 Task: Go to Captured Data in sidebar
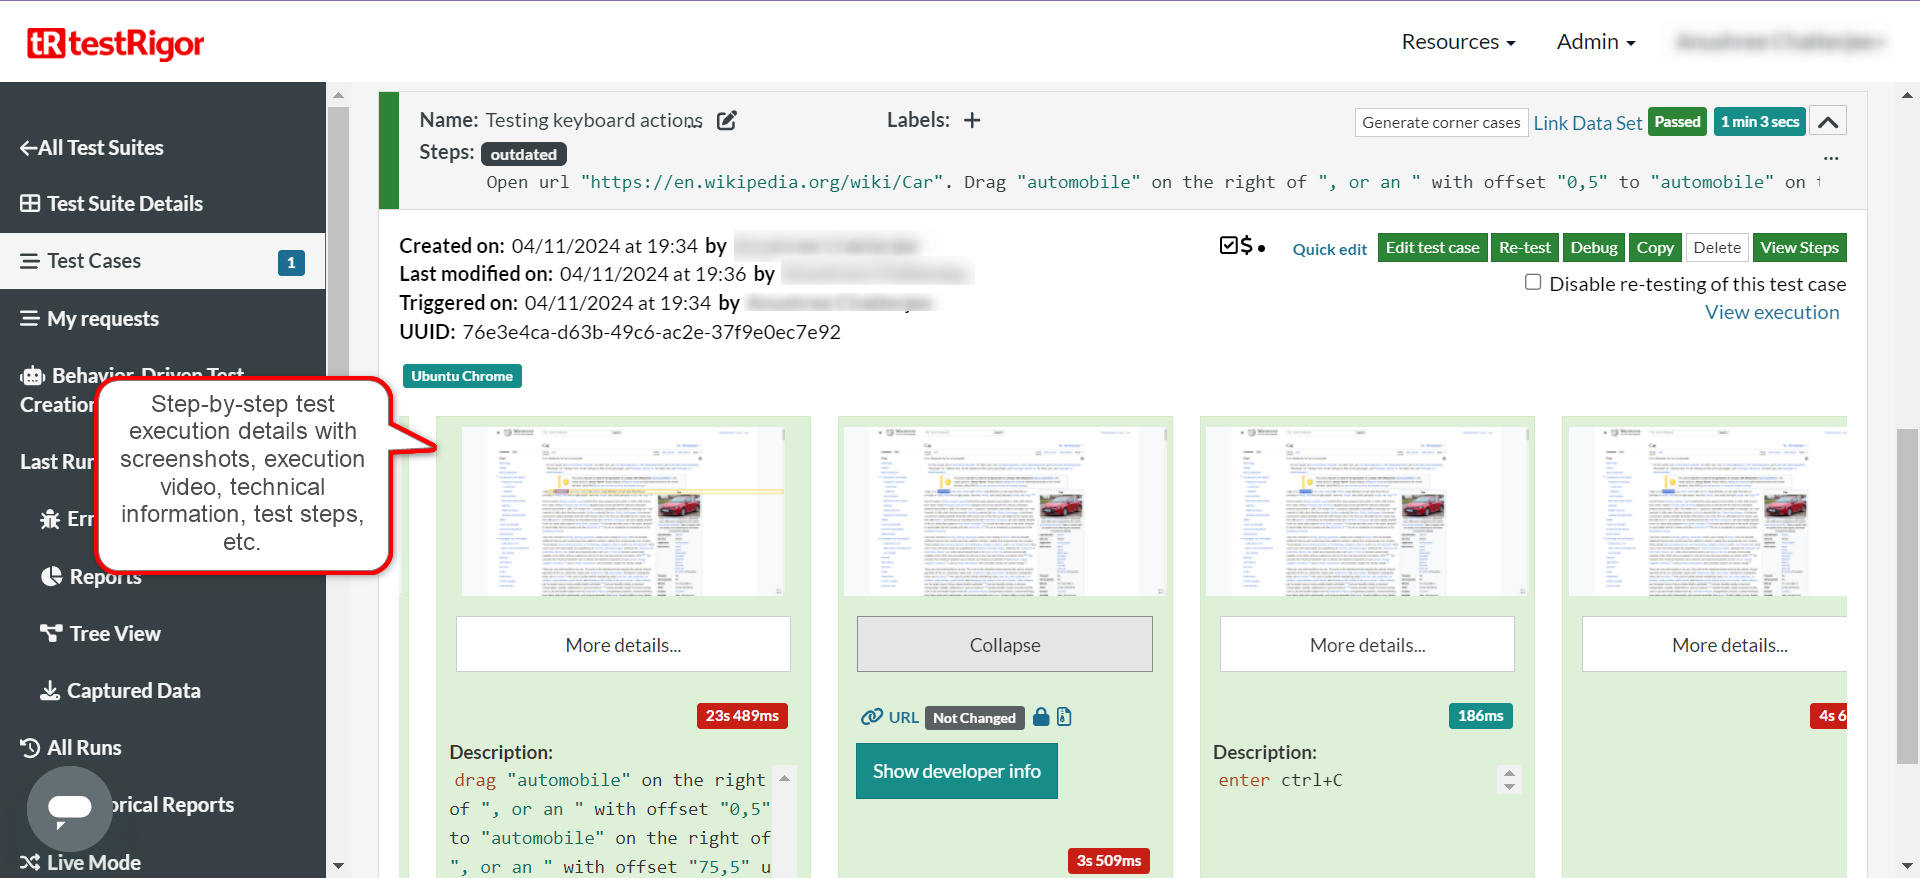tap(133, 691)
